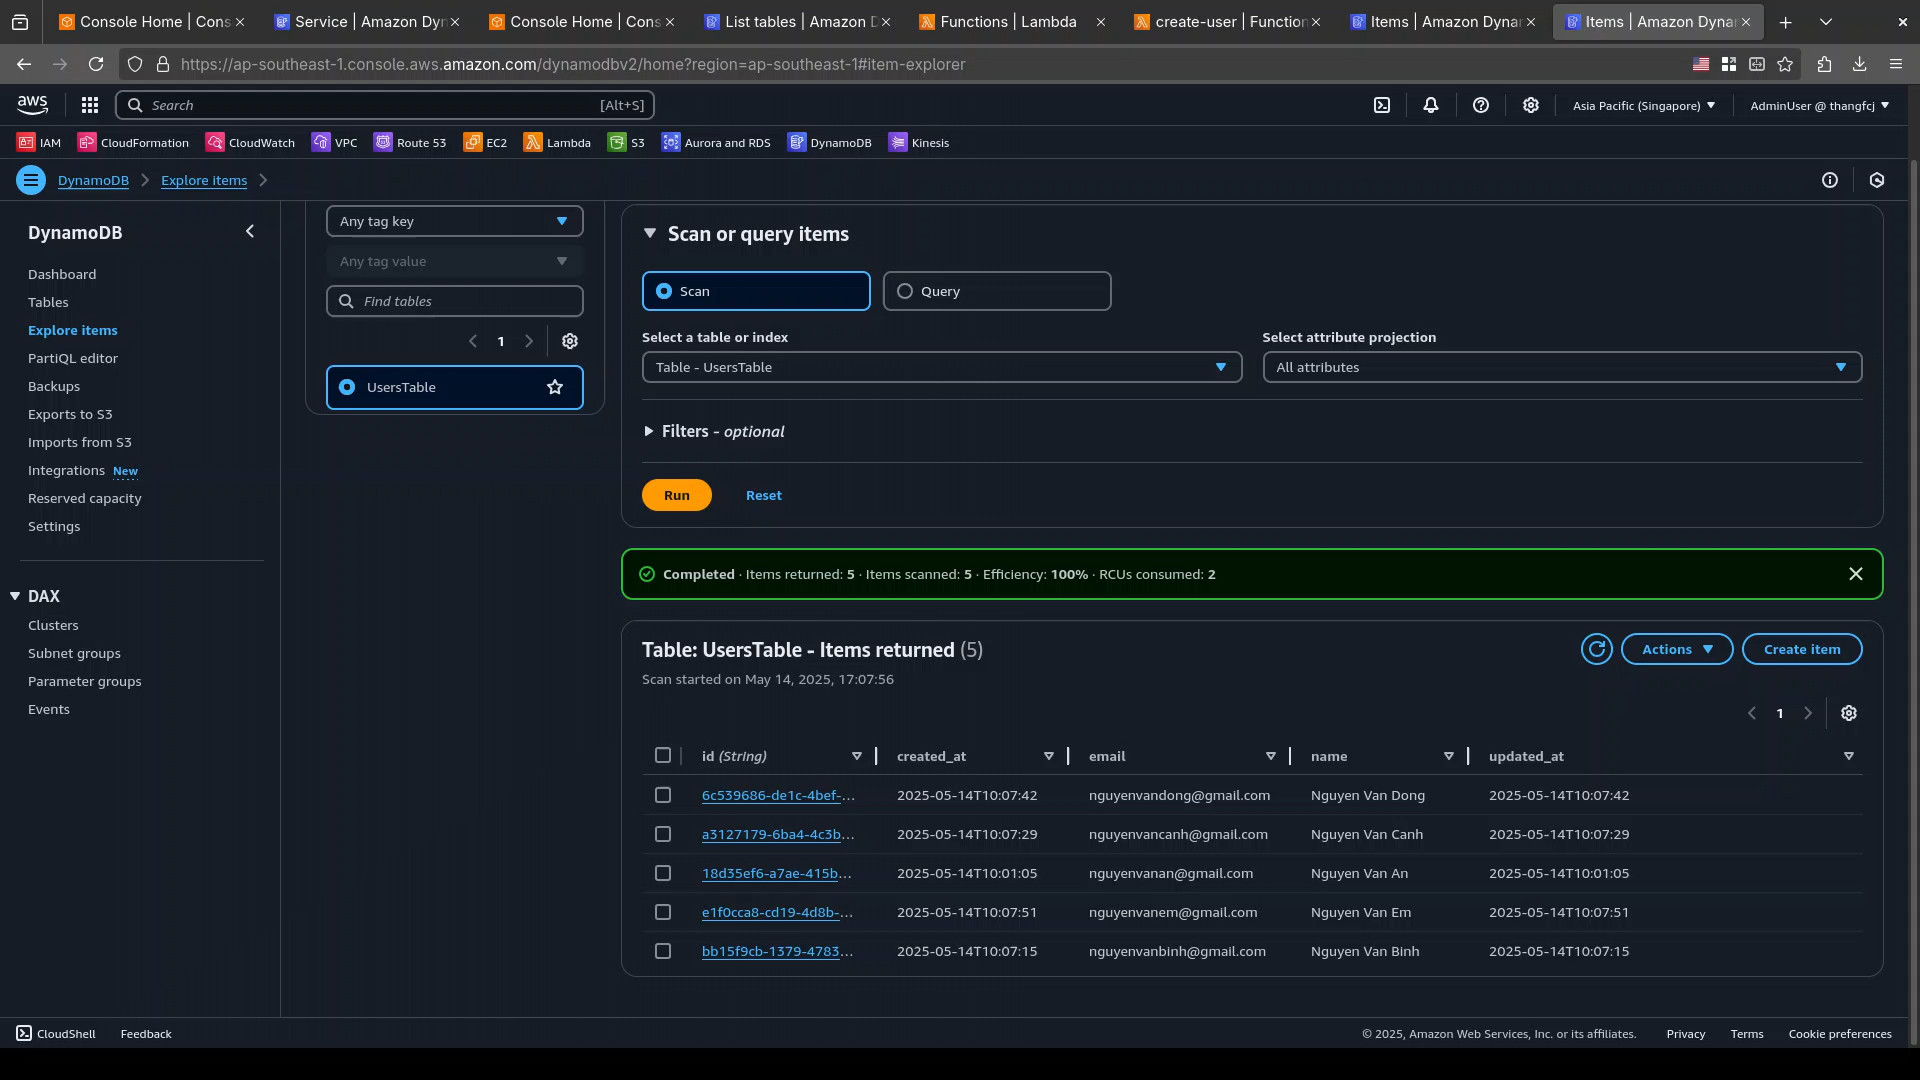1920x1080 pixels.
Task: Open Aurora and RDS shortcut
Action: coord(717,143)
